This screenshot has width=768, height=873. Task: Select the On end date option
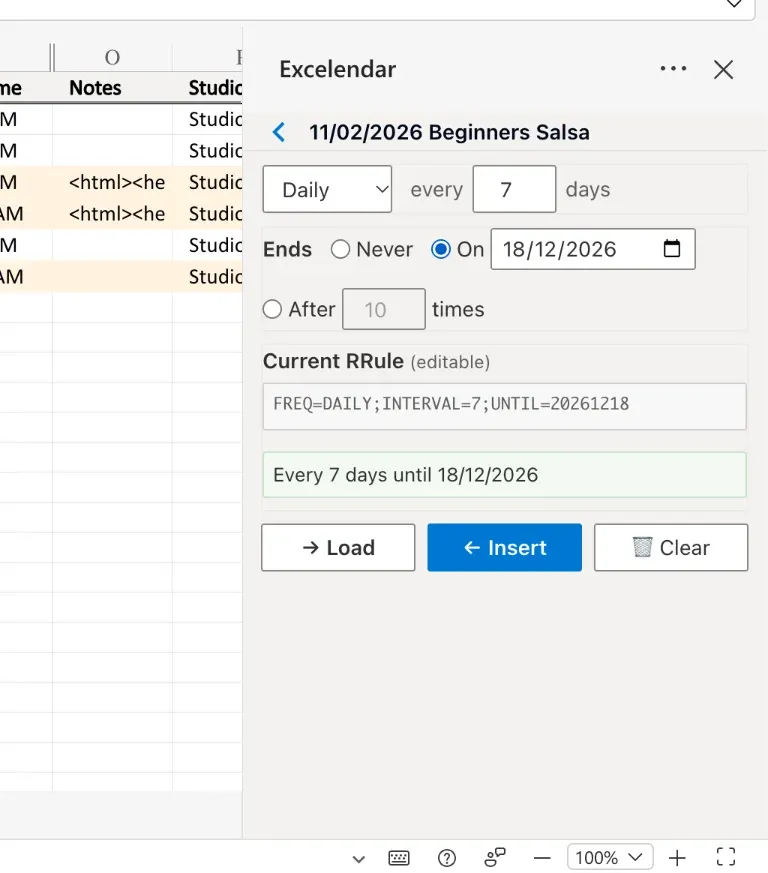(x=441, y=249)
